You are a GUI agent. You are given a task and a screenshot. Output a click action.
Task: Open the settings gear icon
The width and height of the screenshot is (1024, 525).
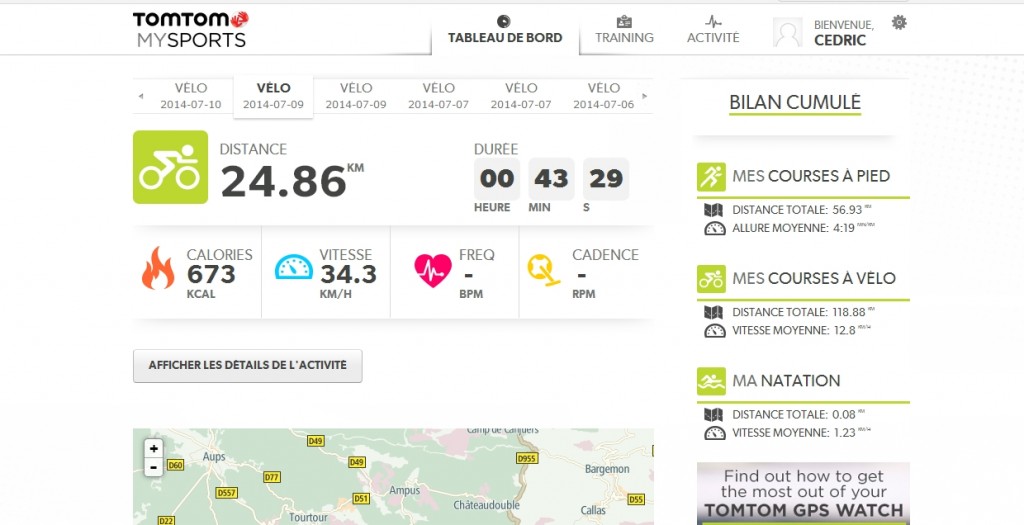click(x=899, y=23)
